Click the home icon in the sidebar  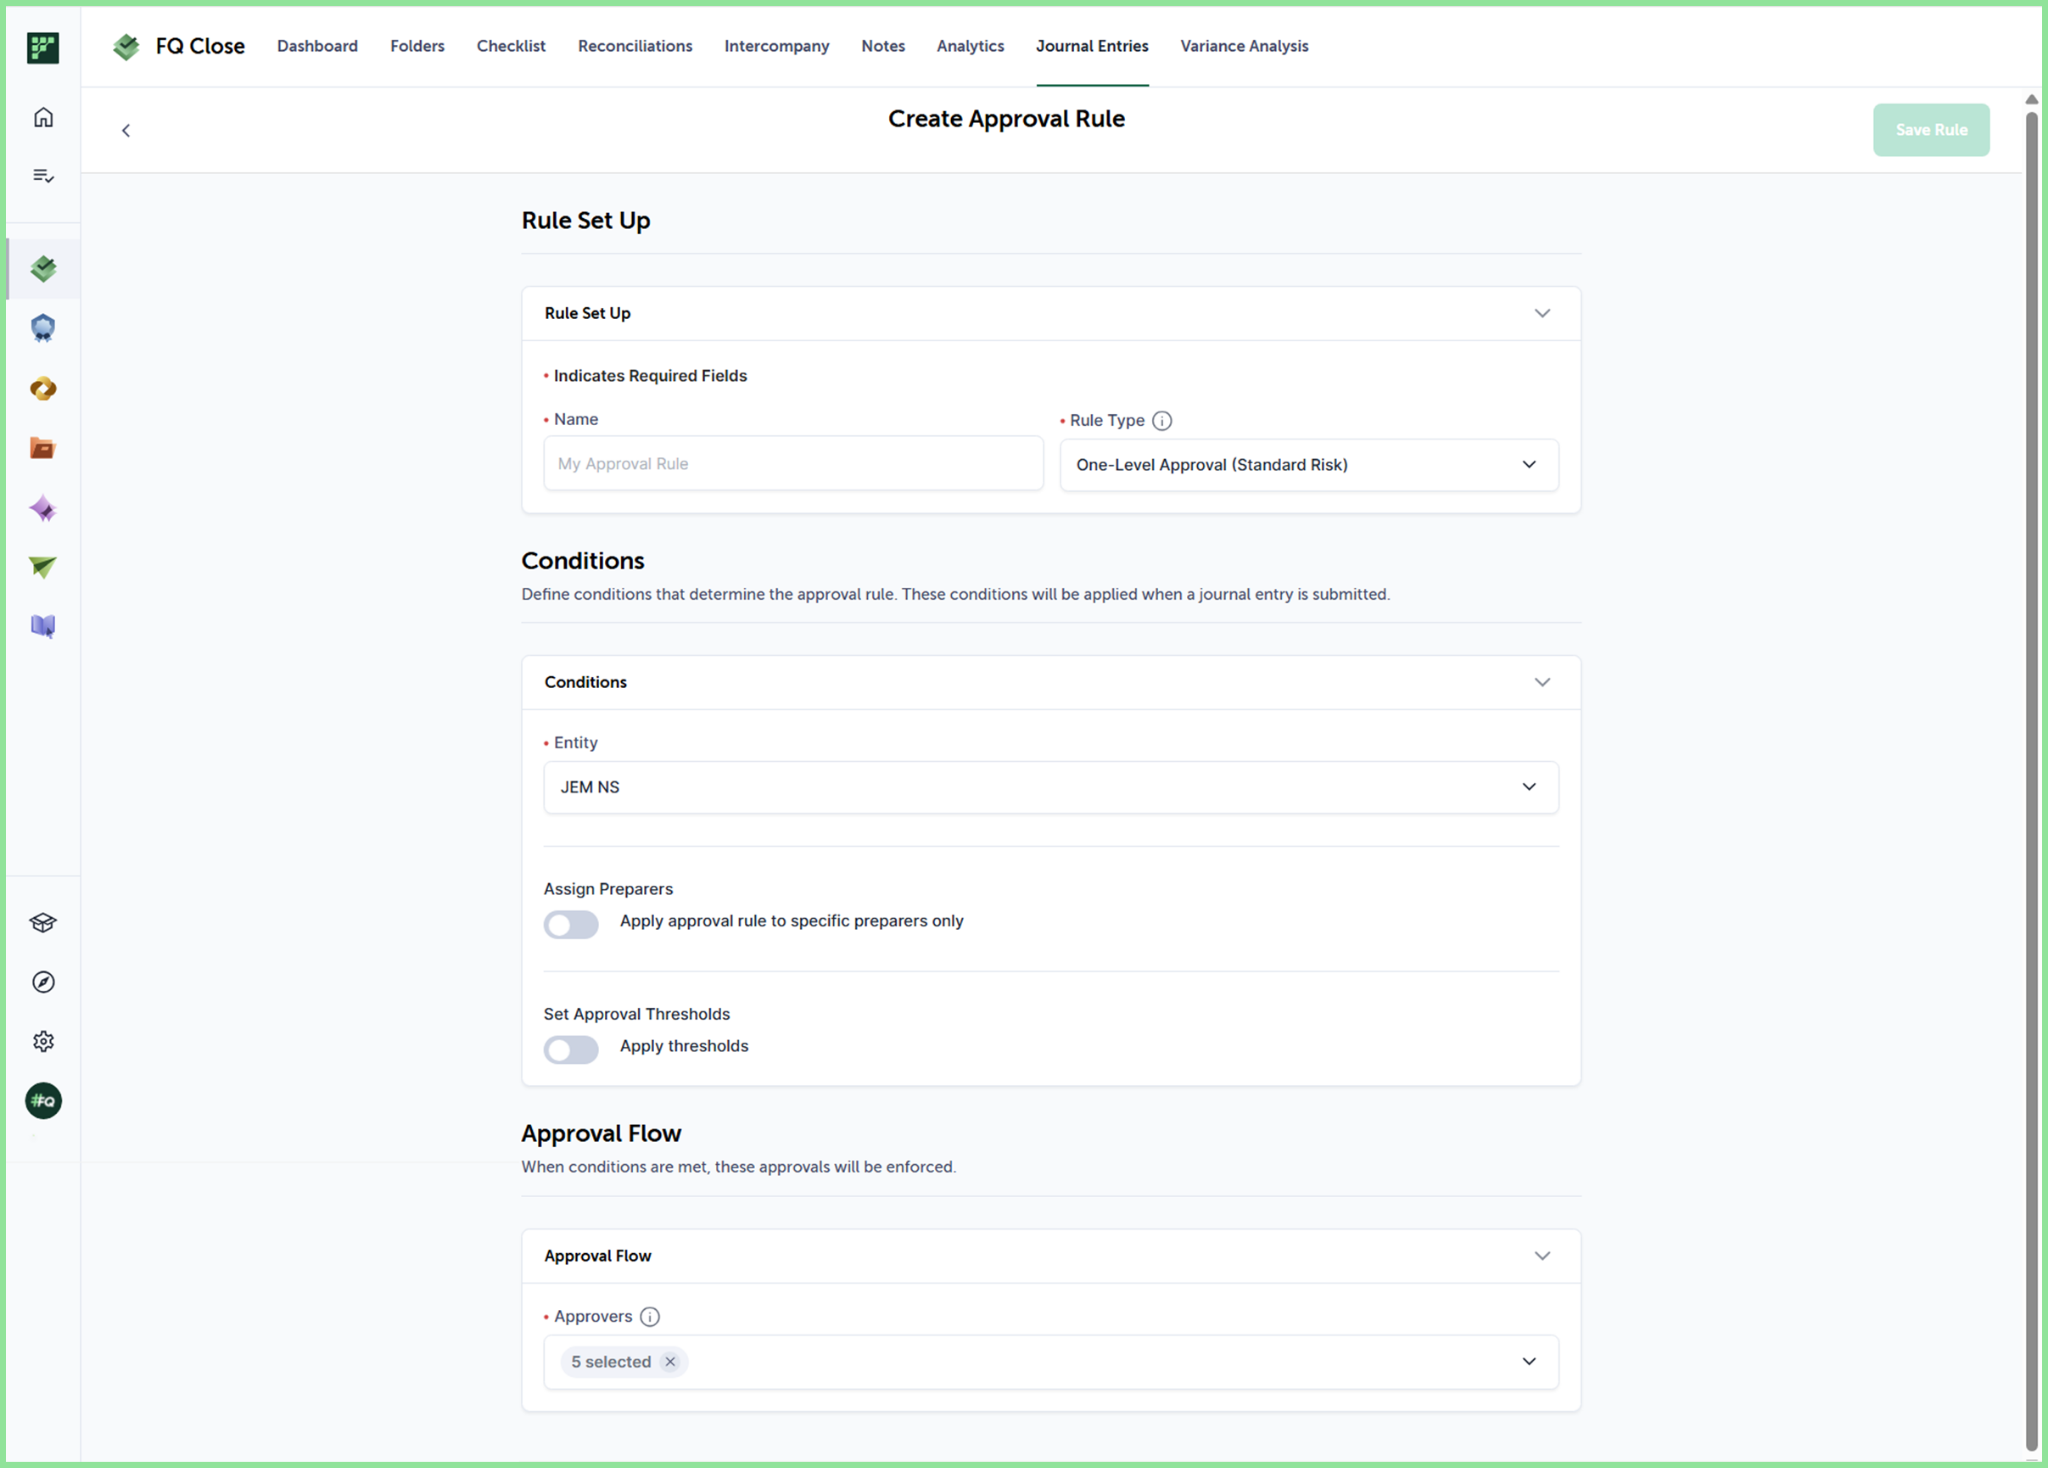click(x=43, y=117)
